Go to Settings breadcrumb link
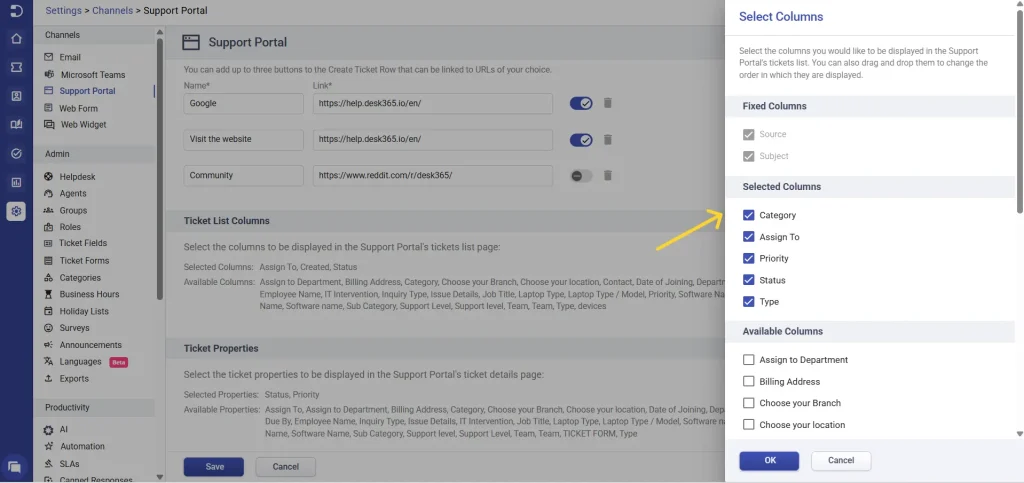 click(63, 10)
